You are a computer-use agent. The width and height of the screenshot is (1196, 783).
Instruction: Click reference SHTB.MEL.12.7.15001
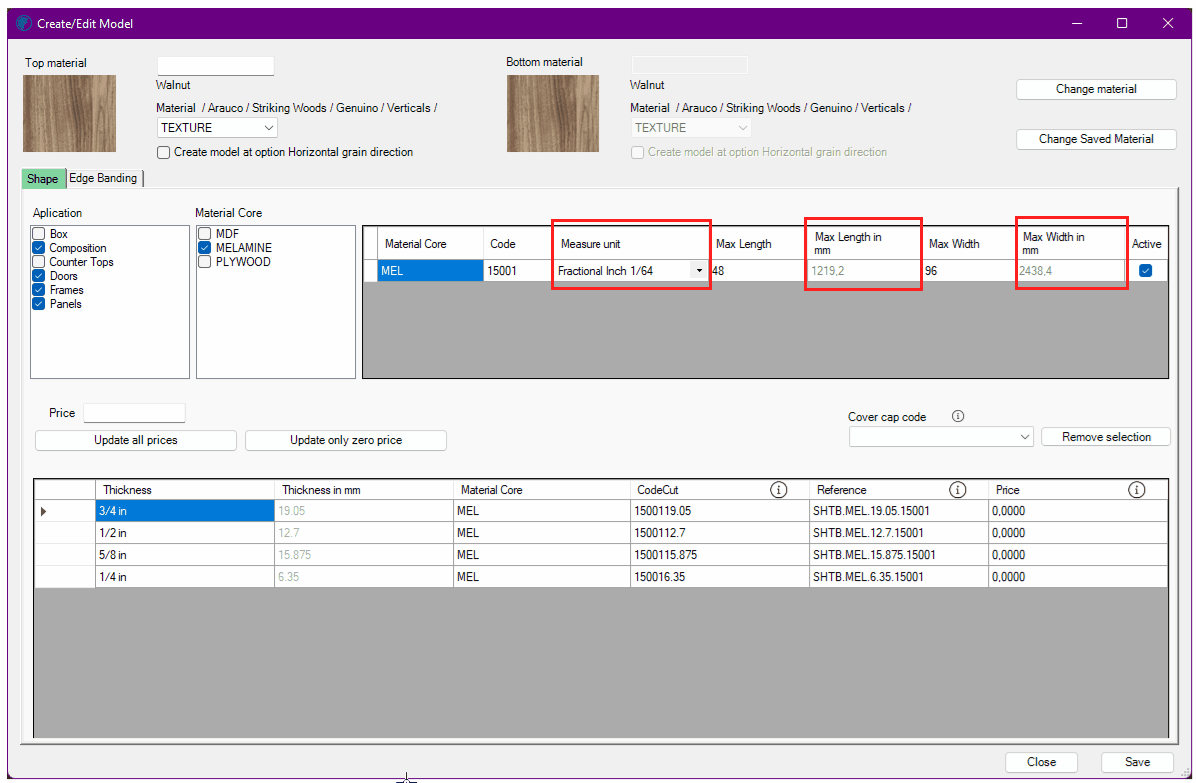(x=899, y=533)
